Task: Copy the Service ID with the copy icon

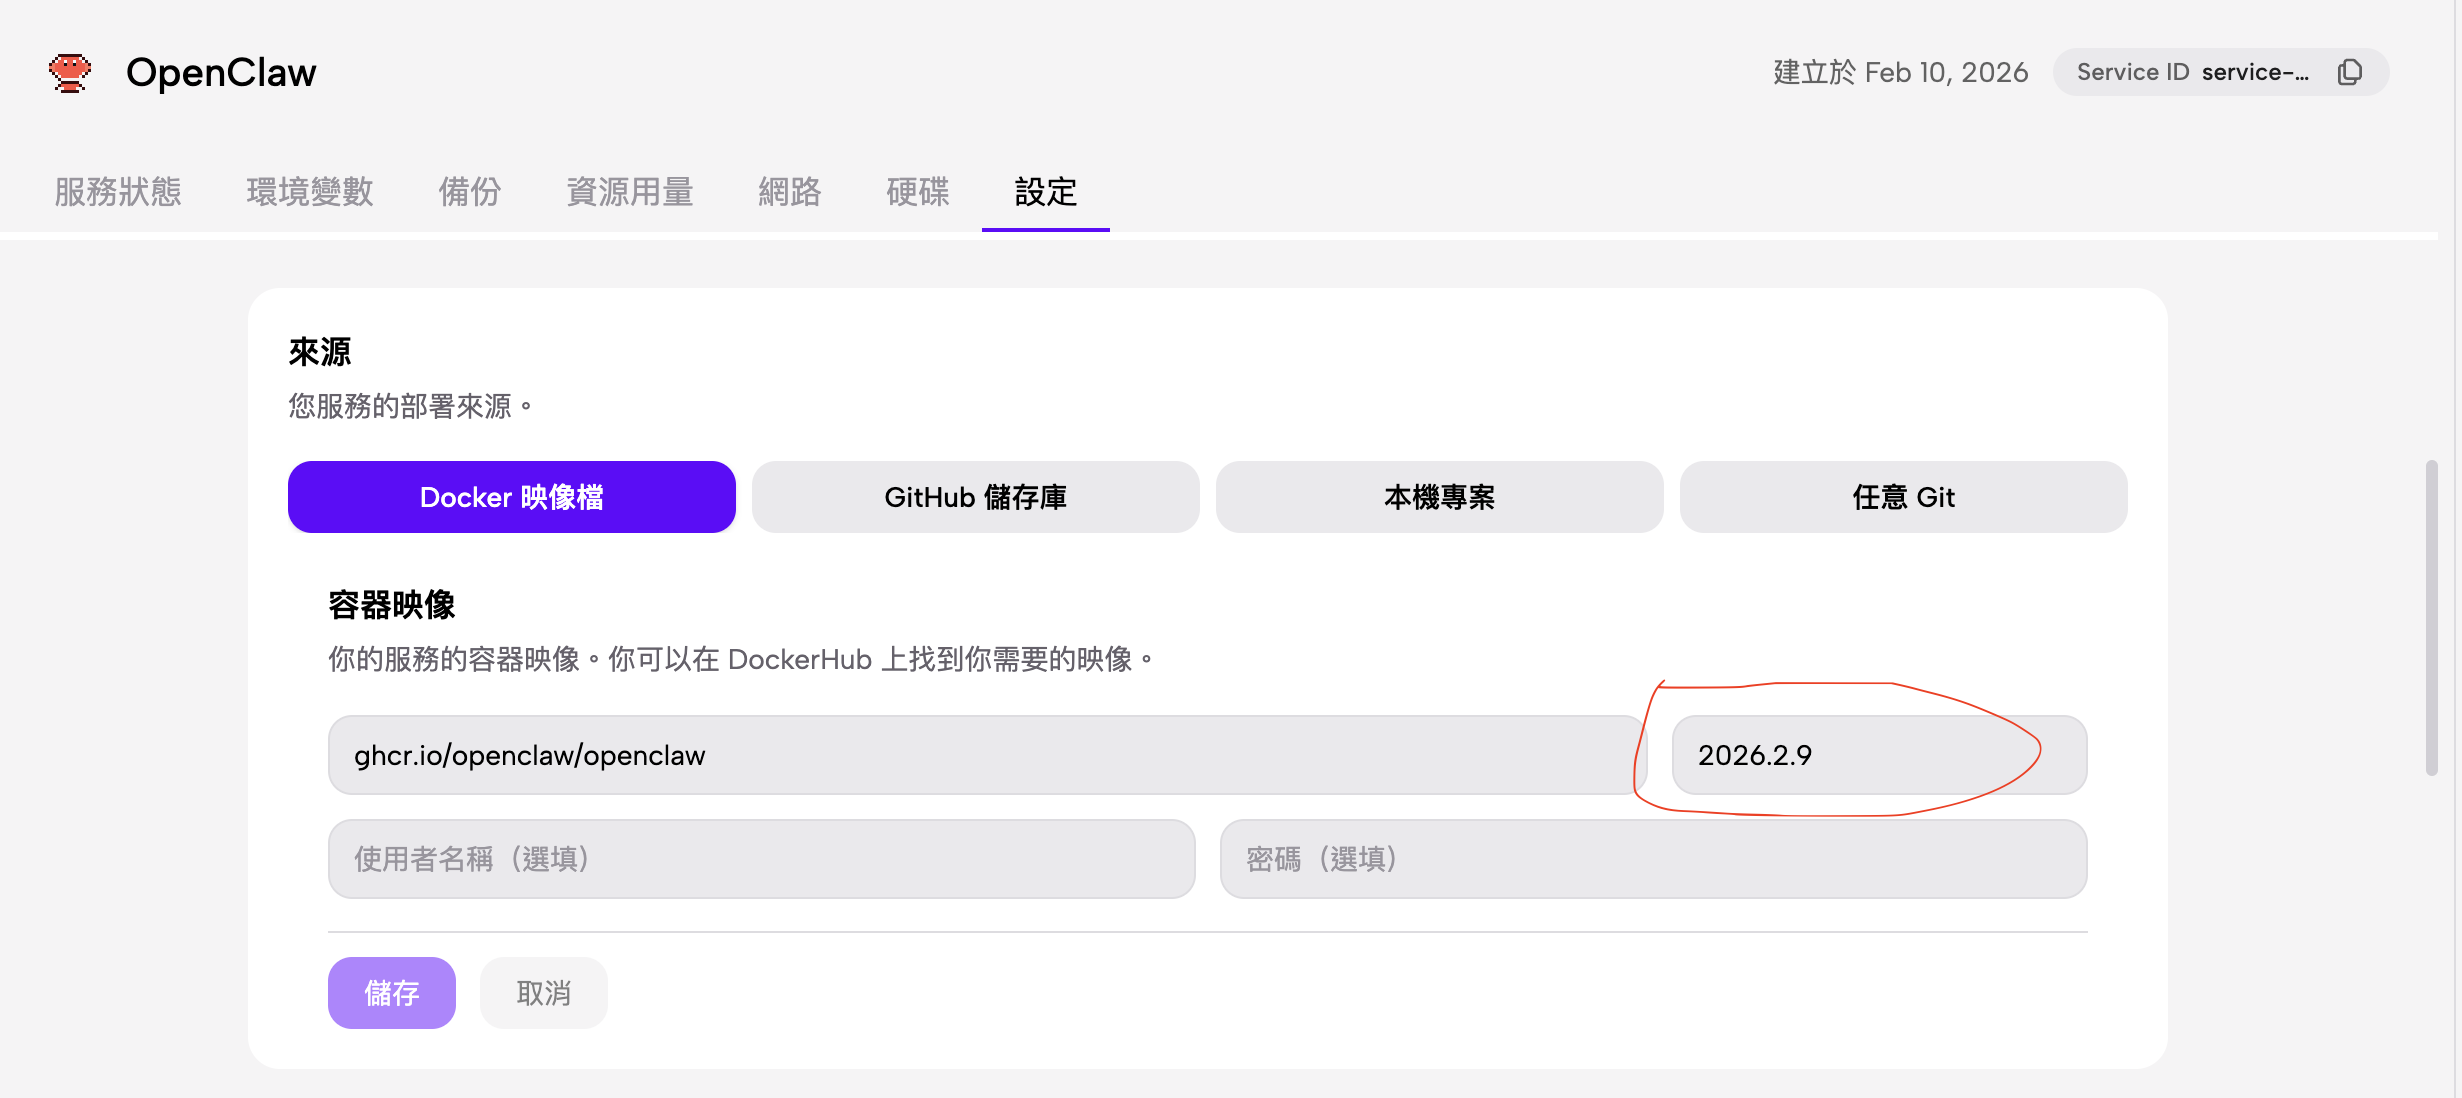Action: pos(2350,72)
